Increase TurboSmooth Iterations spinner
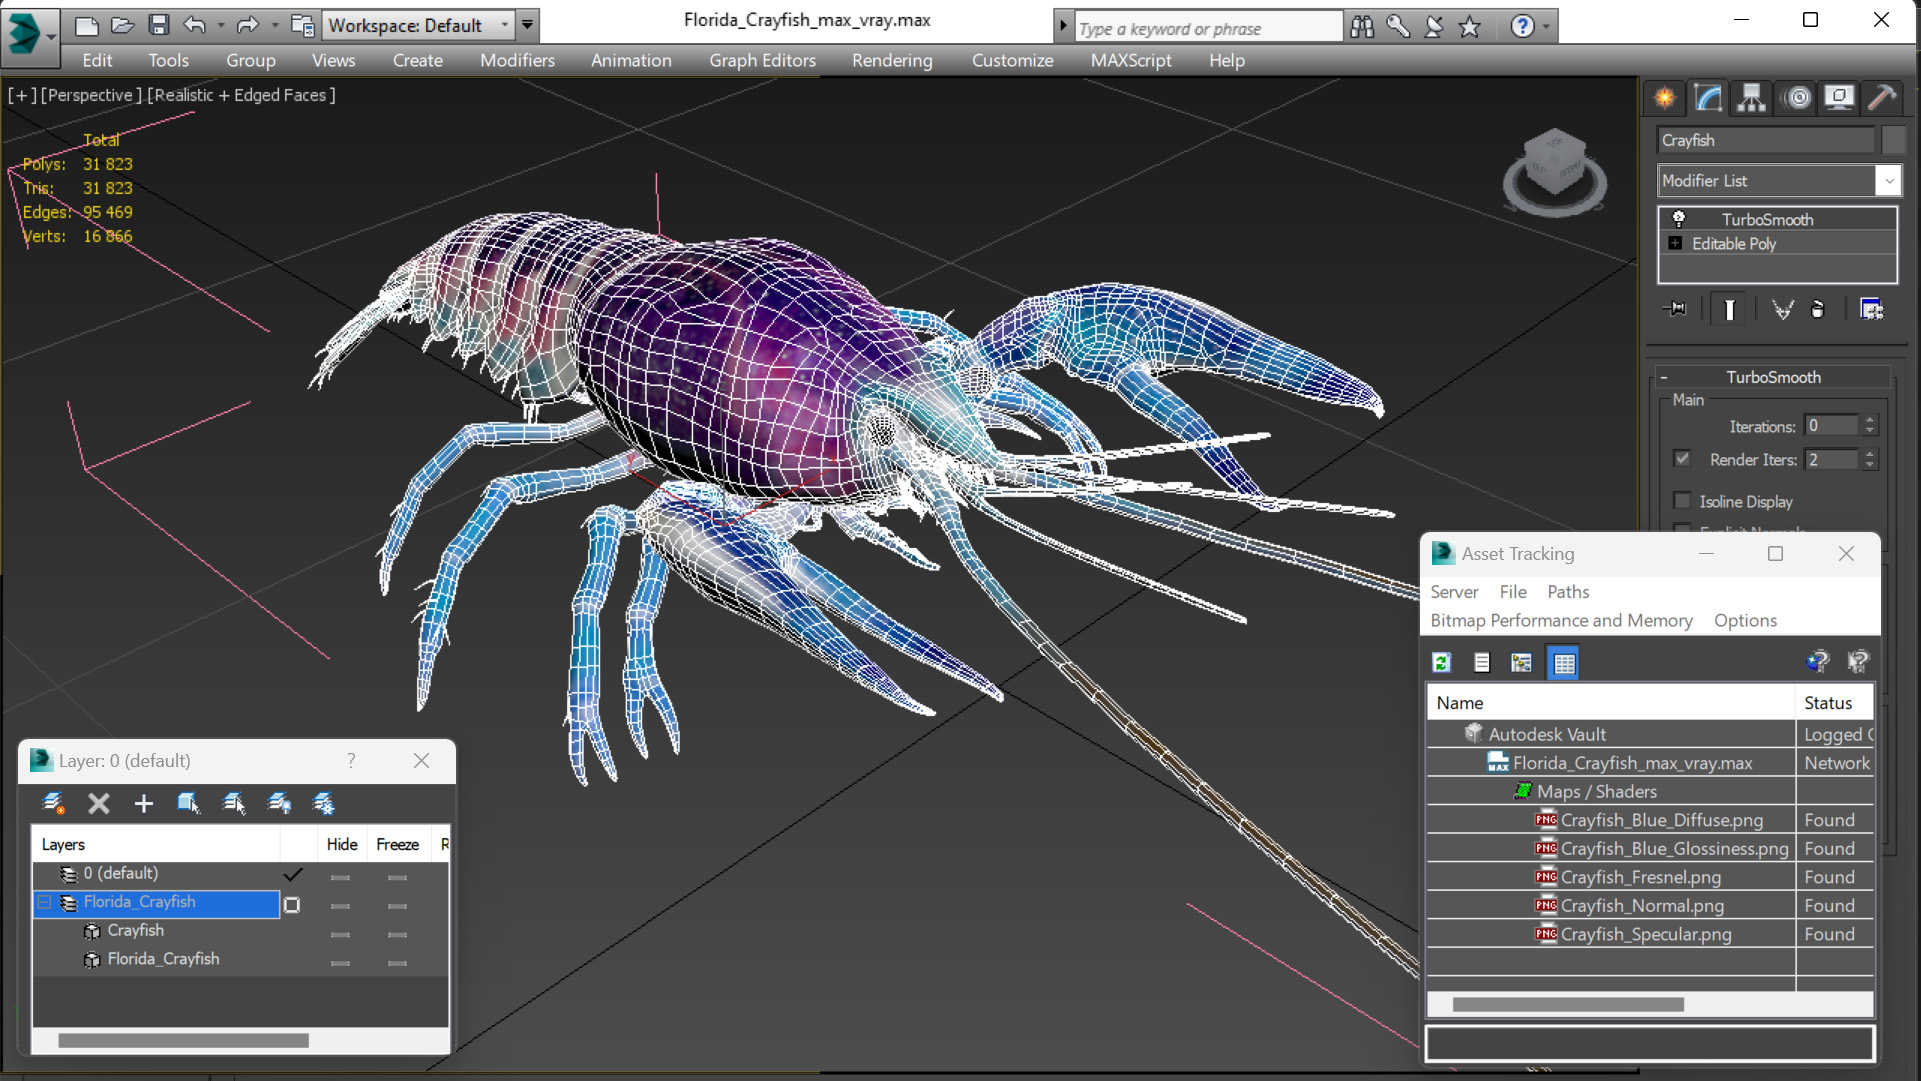This screenshot has width=1921, height=1081. coord(1869,420)
